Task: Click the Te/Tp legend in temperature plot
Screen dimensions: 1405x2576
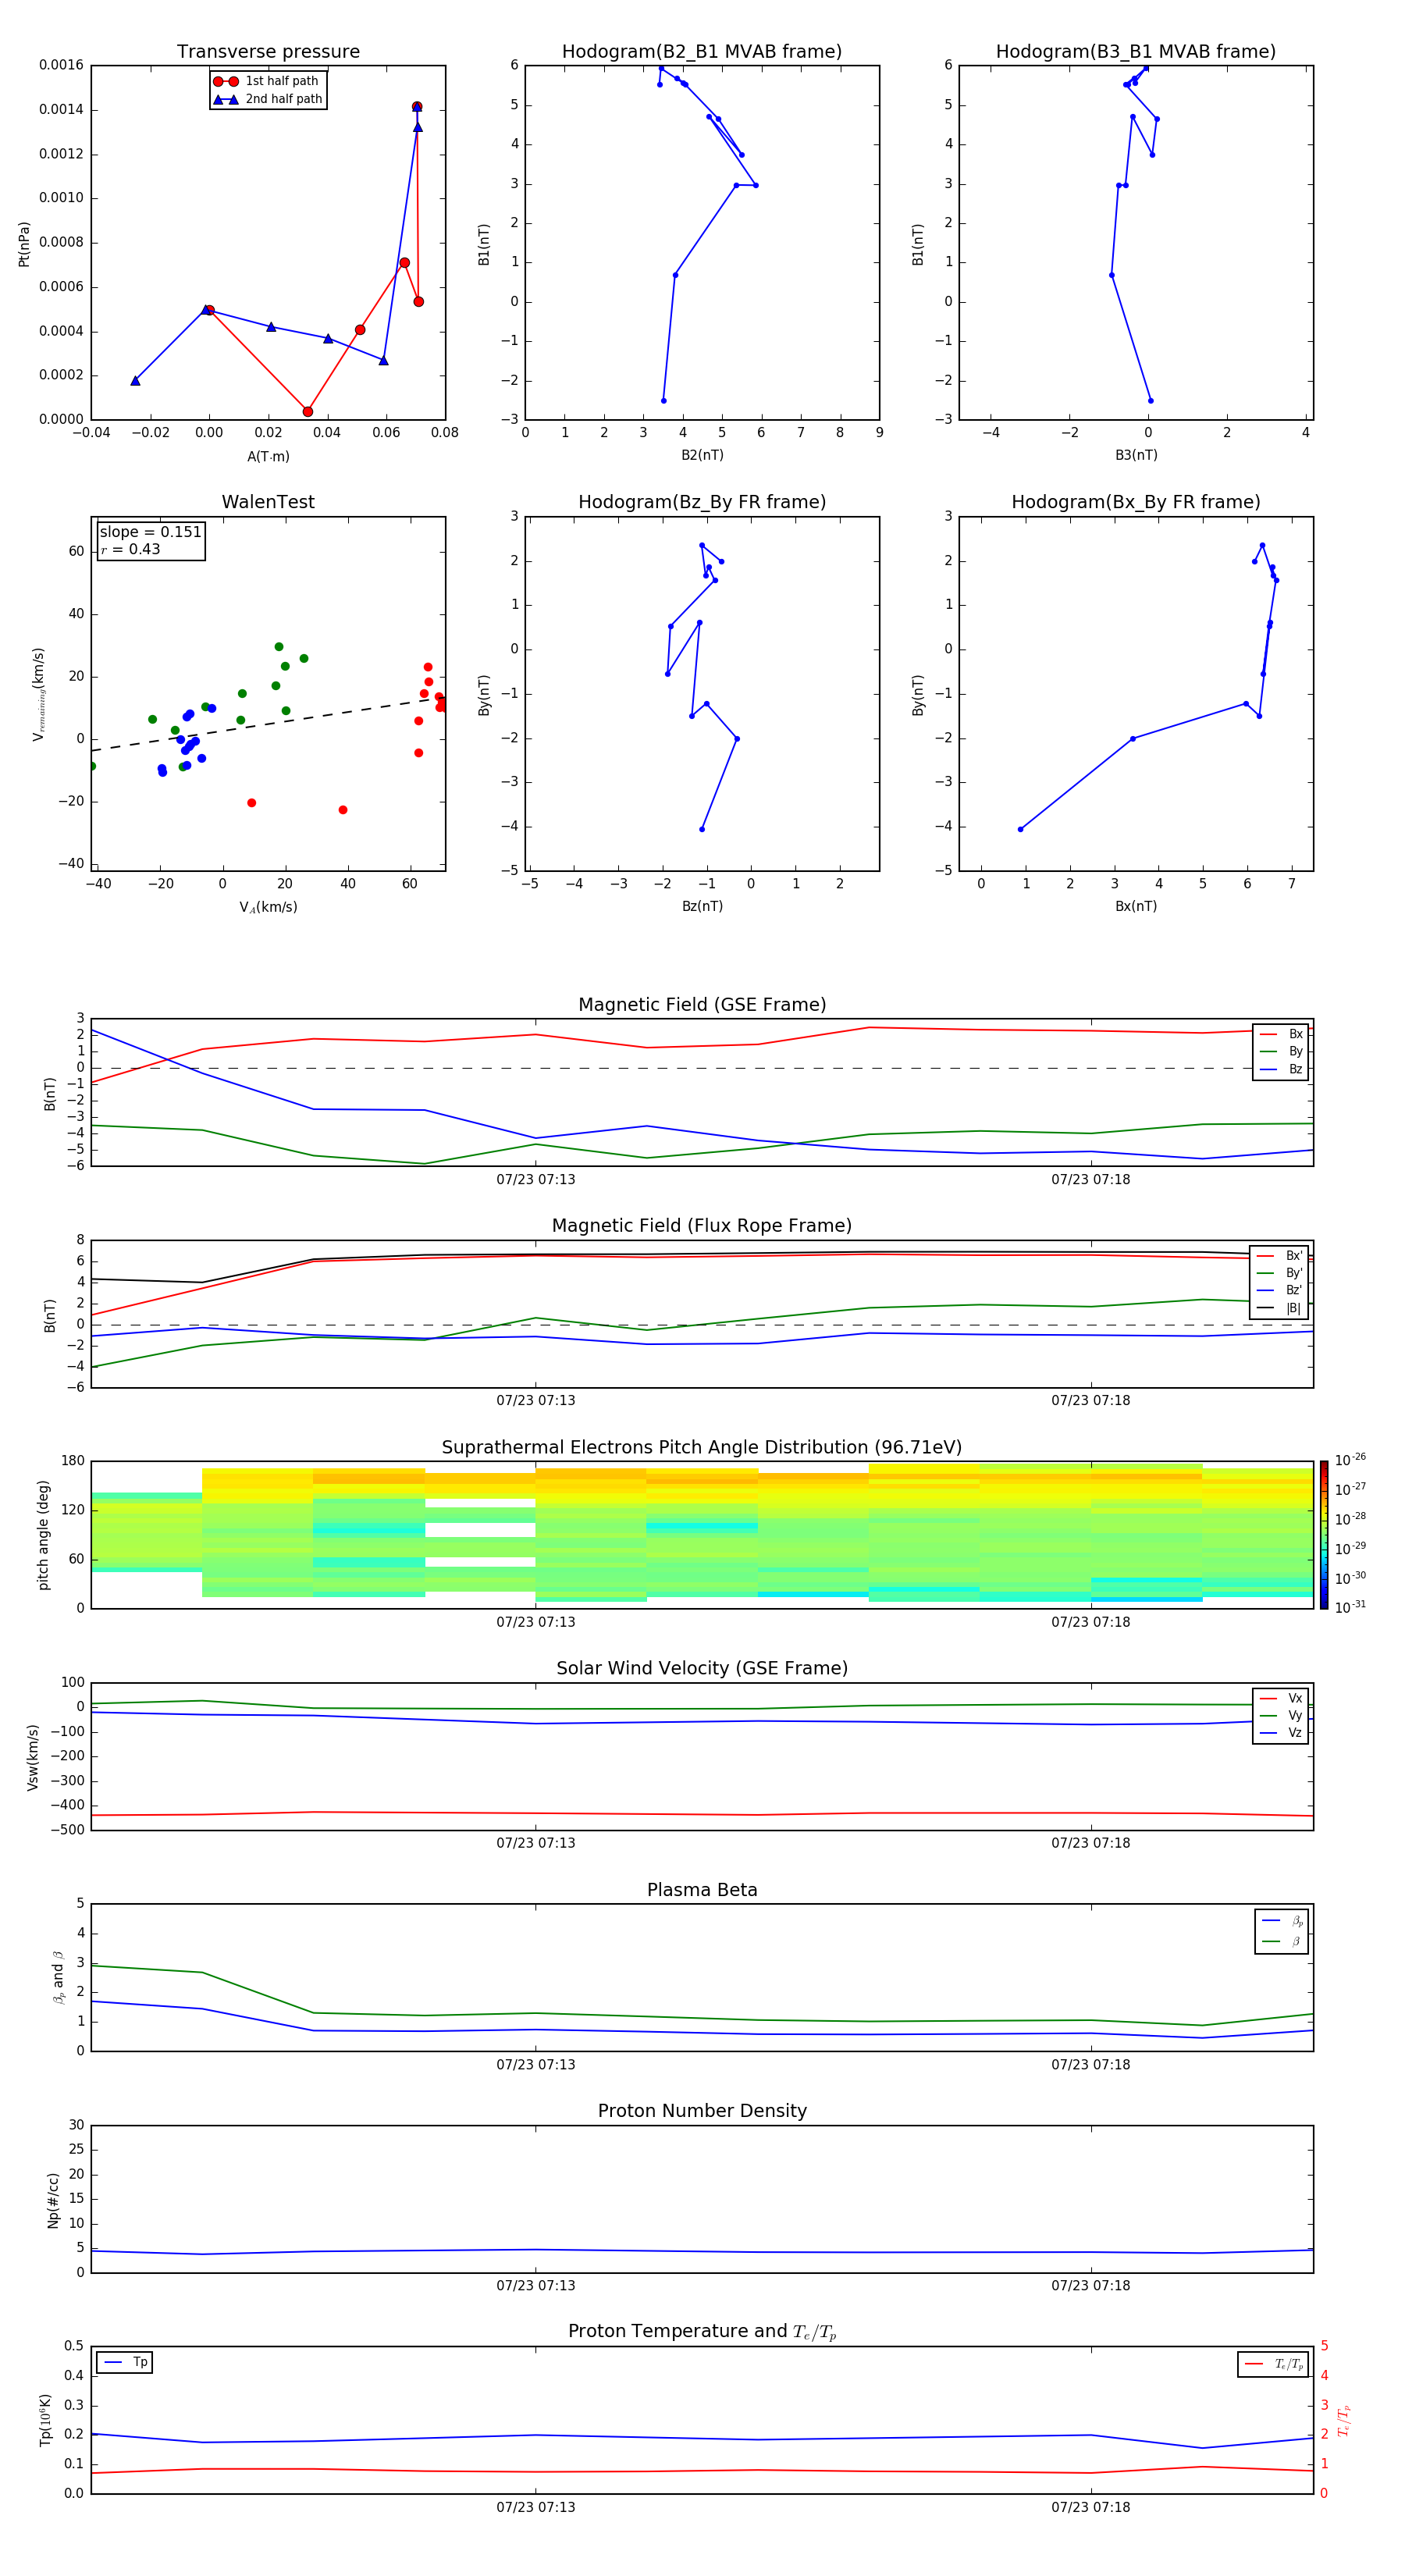Action: (x=1273, y=2364)
